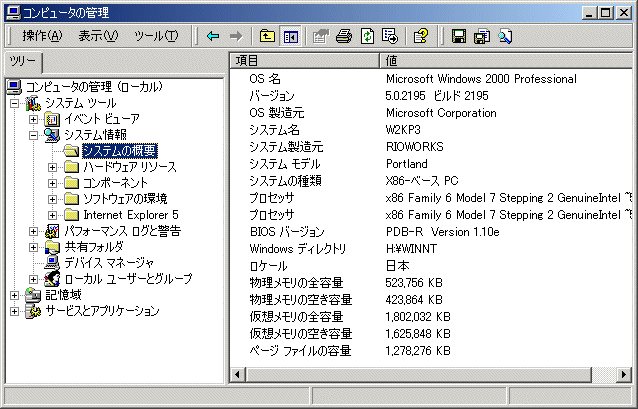Select デバイス マネージャ tree item
638x409 pixels.
click(109, 262)
